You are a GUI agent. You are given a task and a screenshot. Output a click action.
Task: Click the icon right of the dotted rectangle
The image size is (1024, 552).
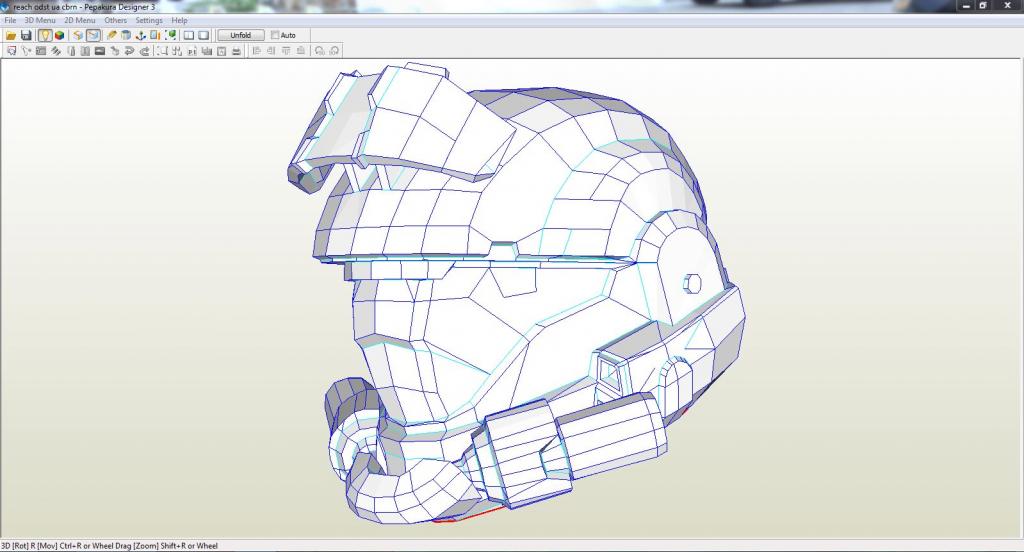[x=177, y=51]
